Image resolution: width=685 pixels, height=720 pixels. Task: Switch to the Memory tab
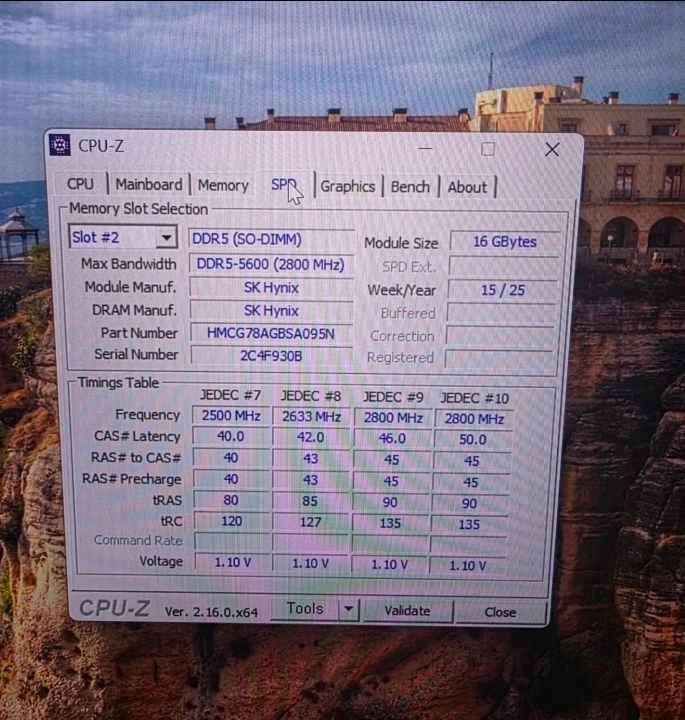tap(223, 186)
